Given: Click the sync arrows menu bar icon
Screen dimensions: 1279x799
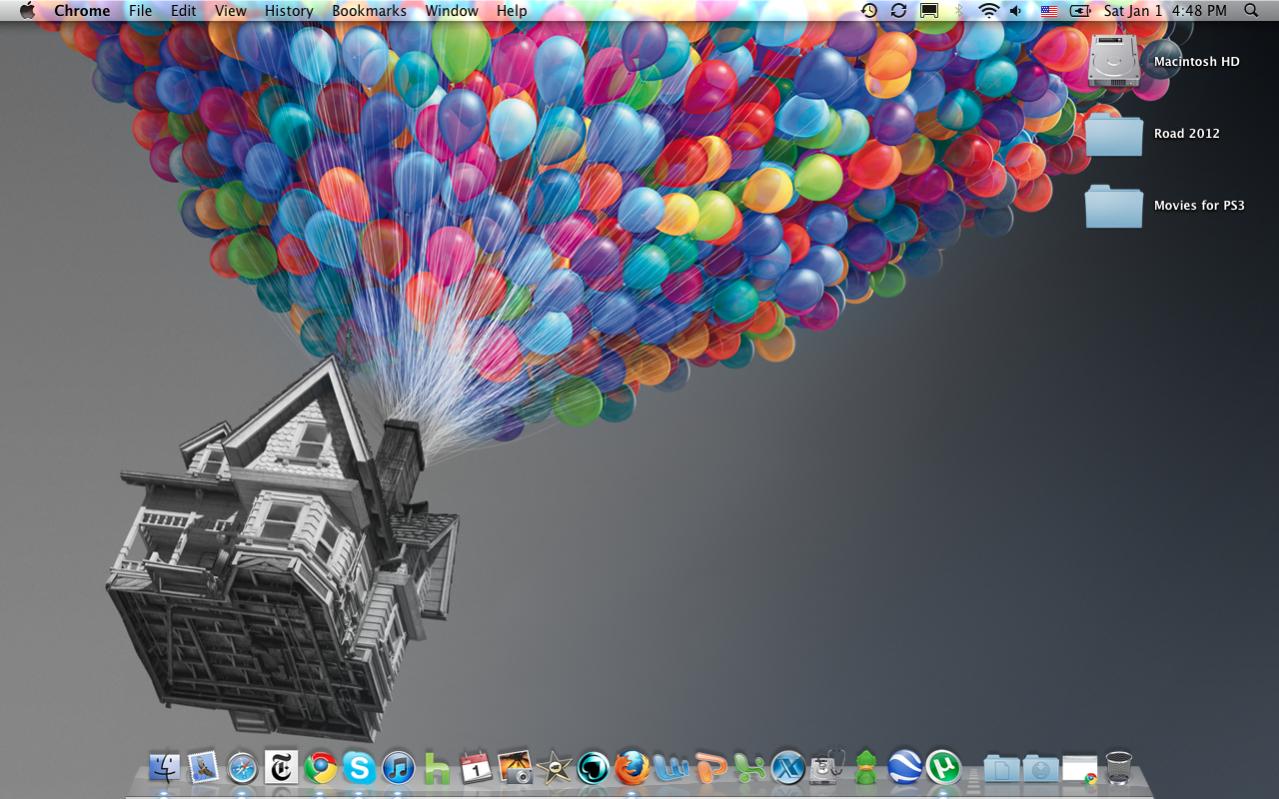Looking at the screenshot, I should (899, 11).
